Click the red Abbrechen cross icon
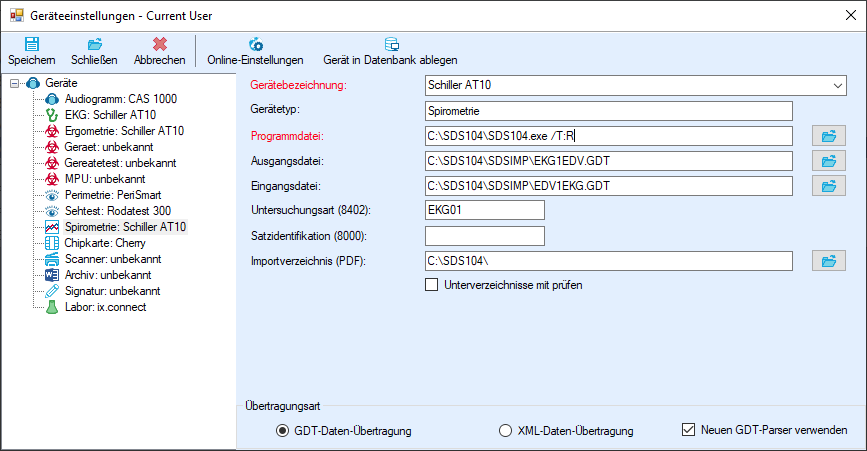Screen dimensions: 867x451 [x=160, y=44]
